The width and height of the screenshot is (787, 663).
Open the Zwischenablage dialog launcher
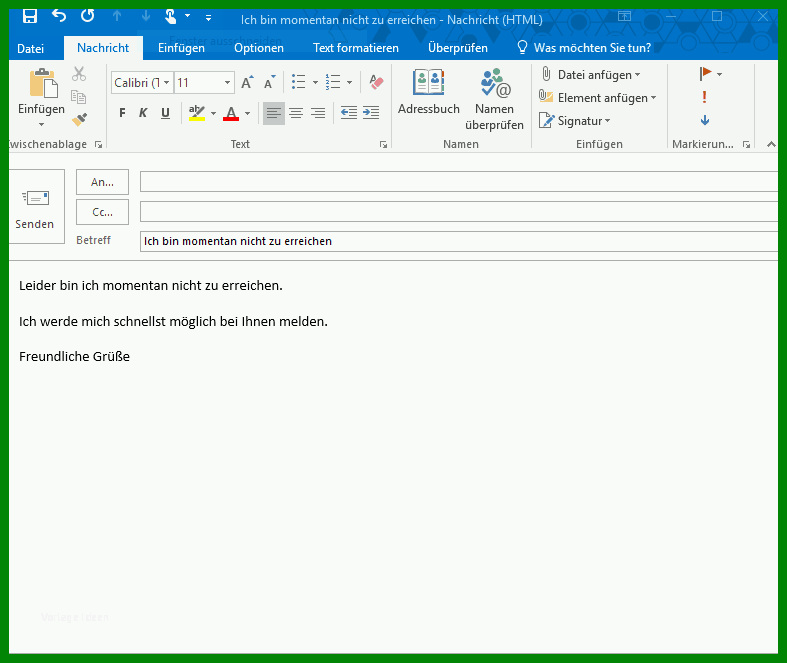pos(98,145)
